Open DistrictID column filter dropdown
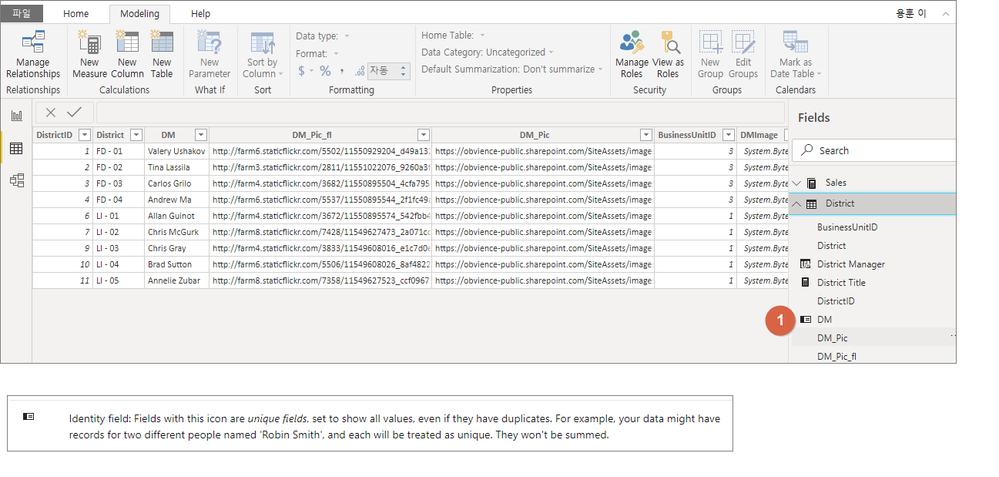The width and height of the screenshot is (999, 477). click(83, 135)
